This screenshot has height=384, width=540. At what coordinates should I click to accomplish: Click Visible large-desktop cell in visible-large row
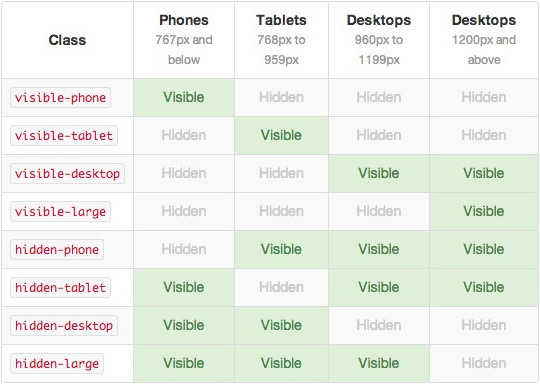pyautogui.click(x=484, y=211)
